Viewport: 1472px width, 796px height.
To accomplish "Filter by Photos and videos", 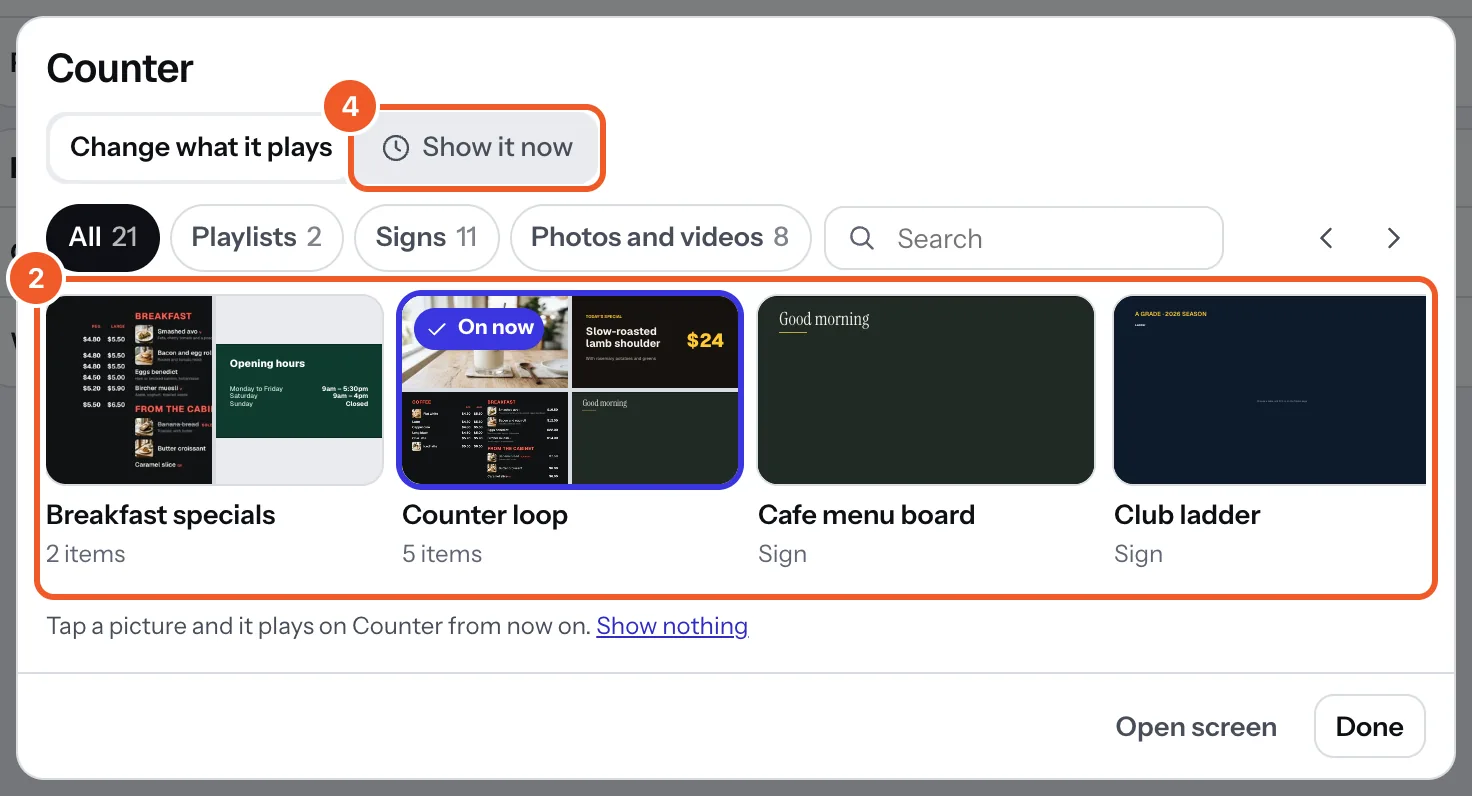I will click(x=660, y=238).
